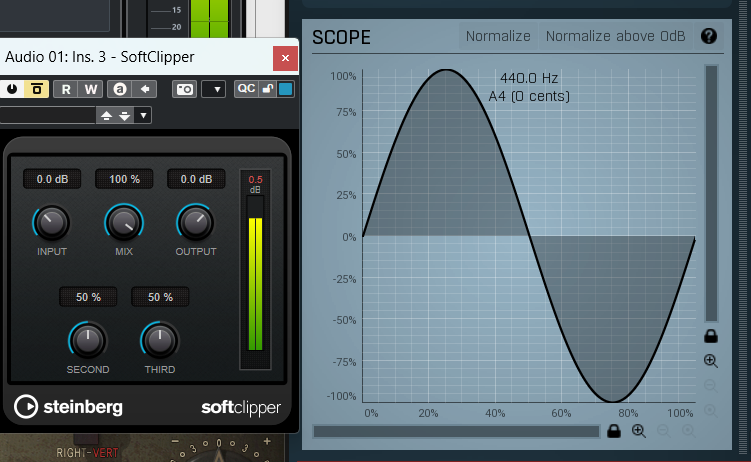Enable Write automation W button
Image resolution: width=751 pixels, height=462 pixels.
coord(91,89)
